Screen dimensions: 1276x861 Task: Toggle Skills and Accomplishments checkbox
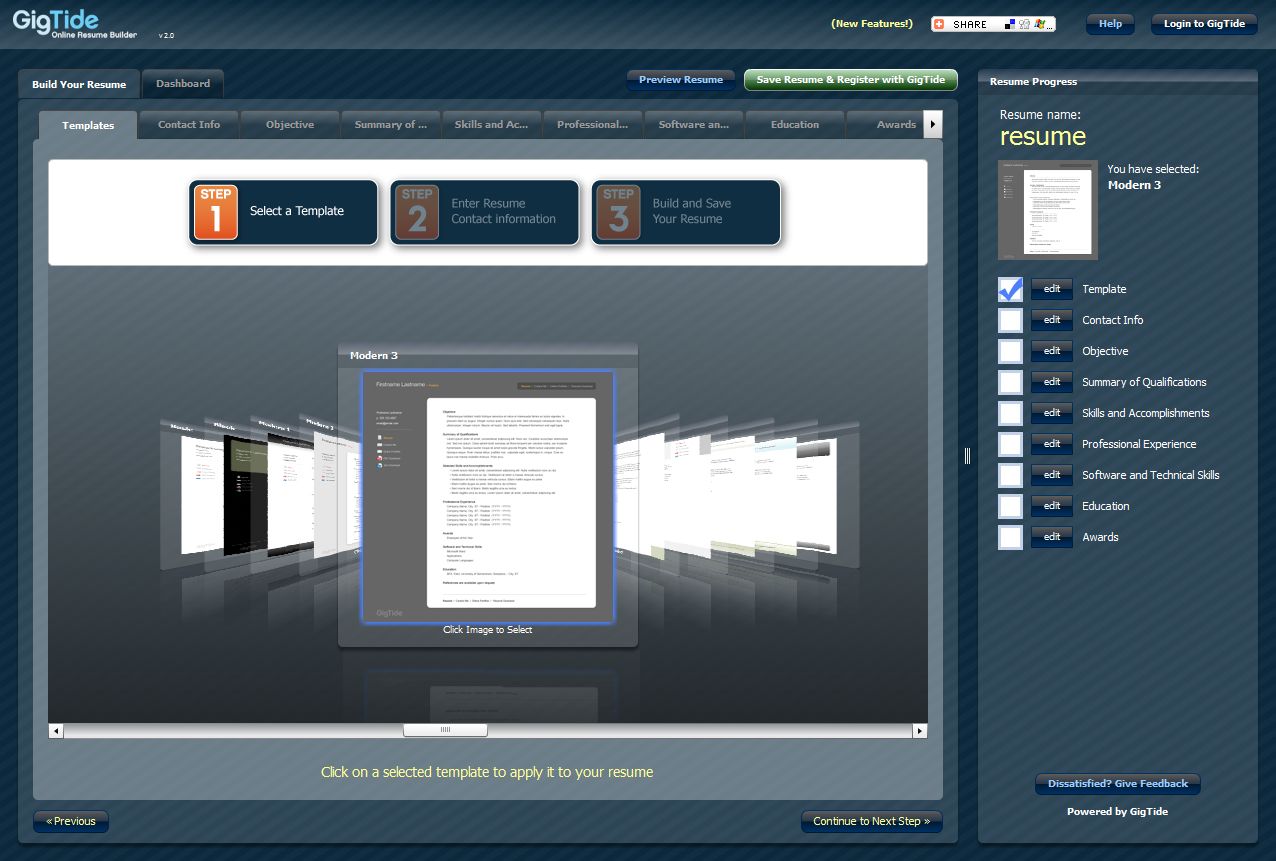coord(1011,413)
